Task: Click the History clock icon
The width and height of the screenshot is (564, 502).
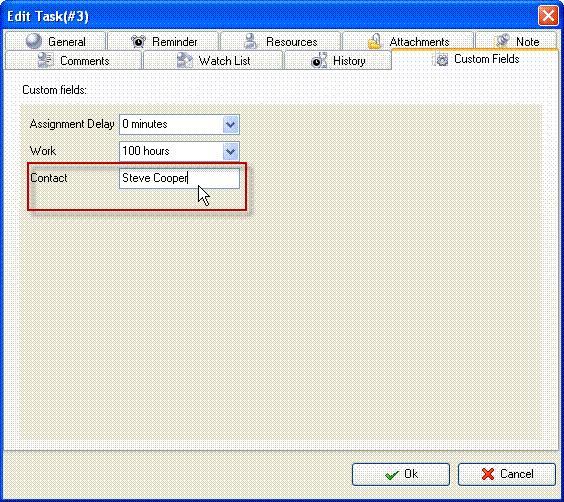Action: pos(319,60)
